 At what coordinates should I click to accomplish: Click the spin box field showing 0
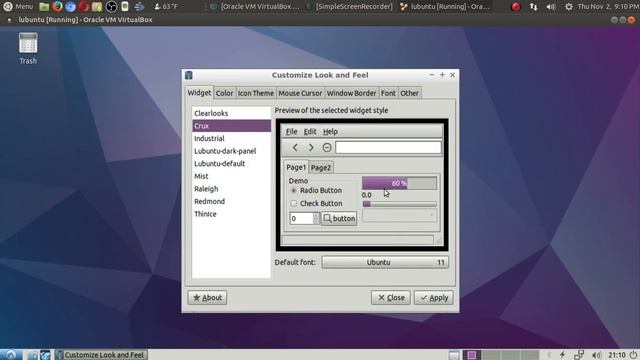[x=301, y=218]
